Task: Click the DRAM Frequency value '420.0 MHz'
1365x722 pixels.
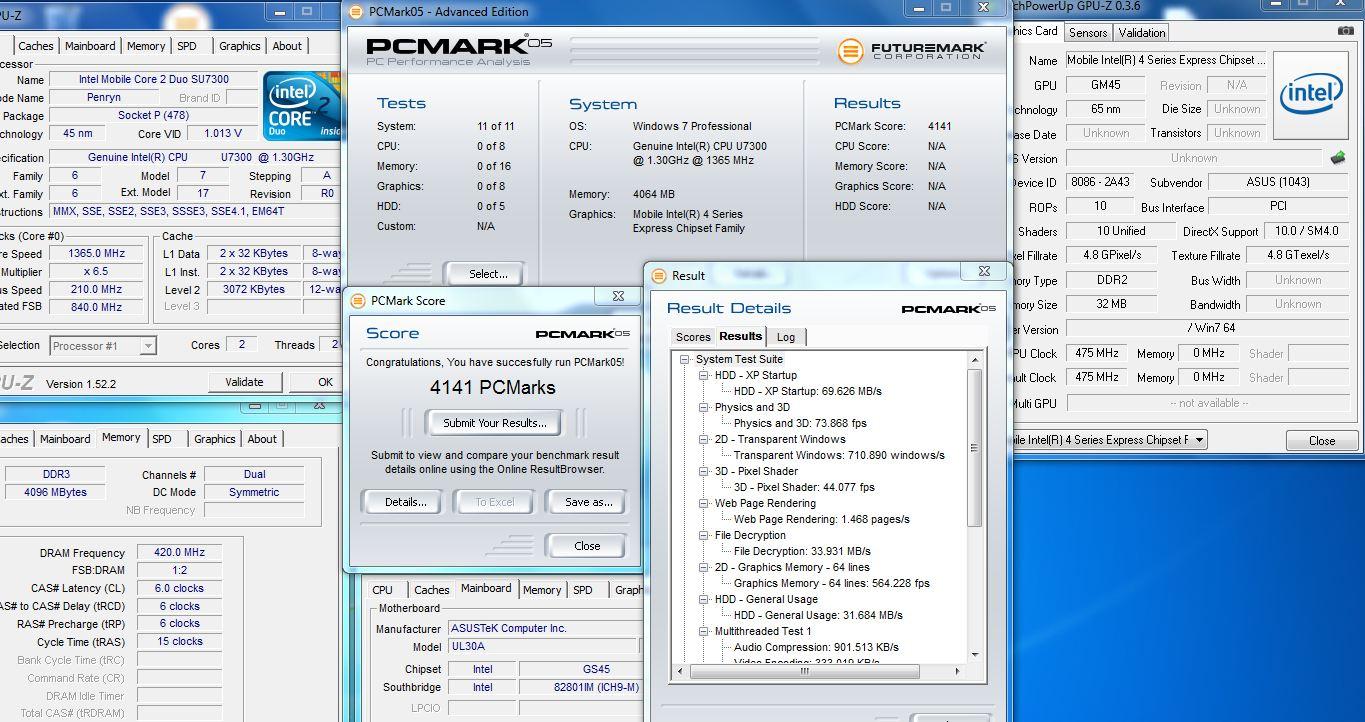Action: click(179, 553)
